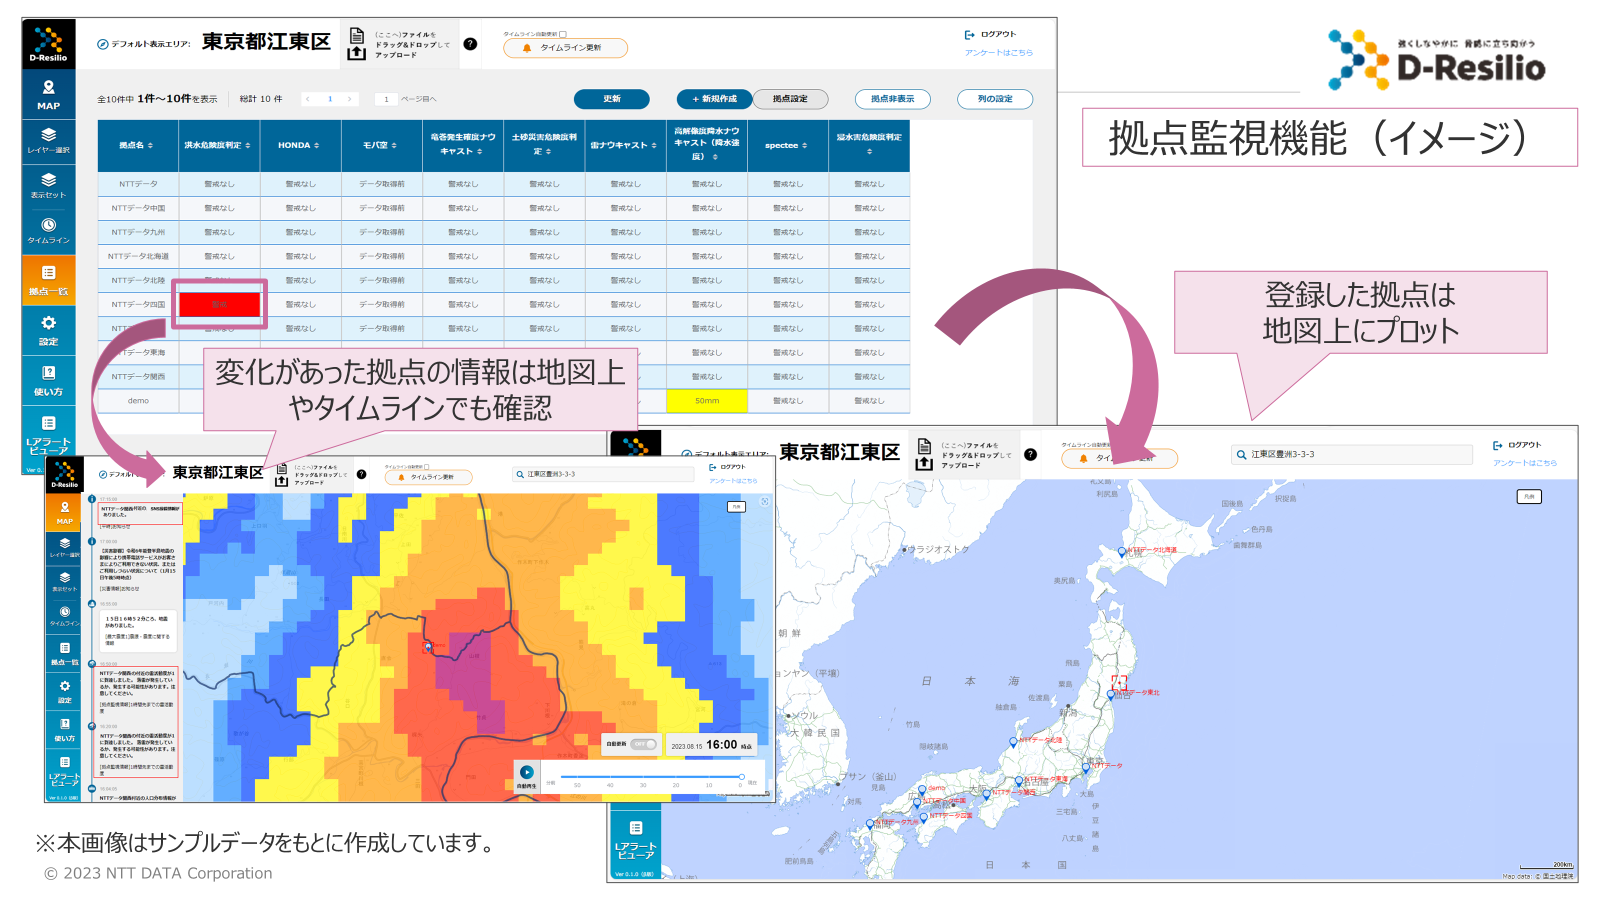1600x900 pixels.
Task: Open タイムライン in the rainfall map window sidebar
Action: [65, 615]
